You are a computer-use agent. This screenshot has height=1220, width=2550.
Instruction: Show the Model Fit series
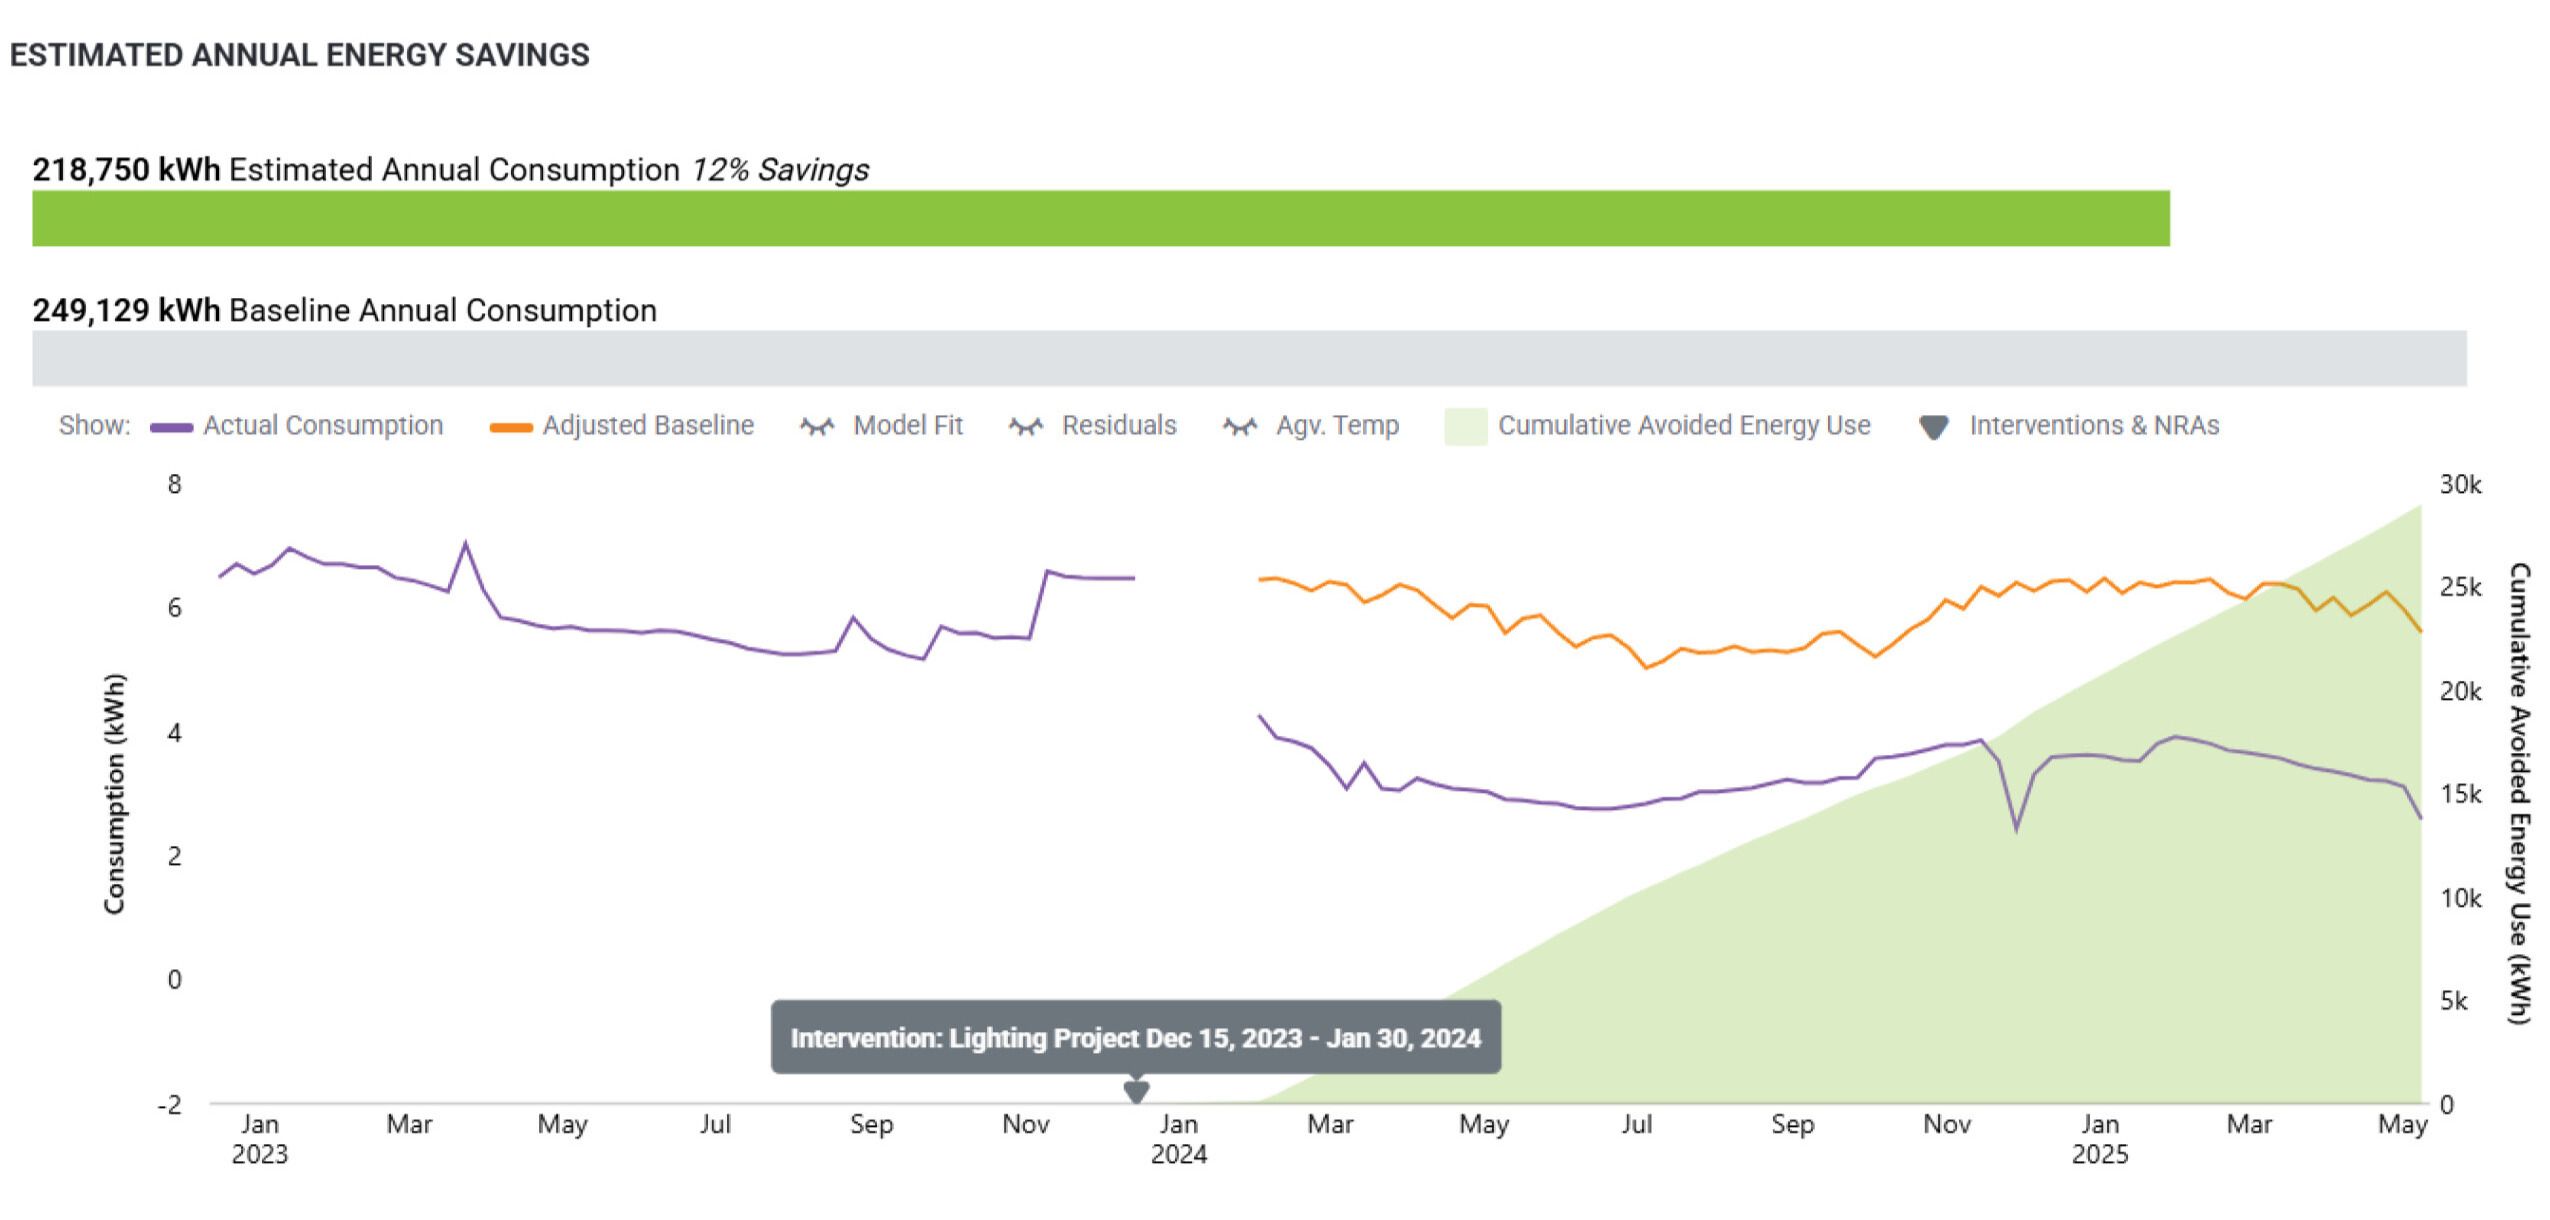coord(907,426)
